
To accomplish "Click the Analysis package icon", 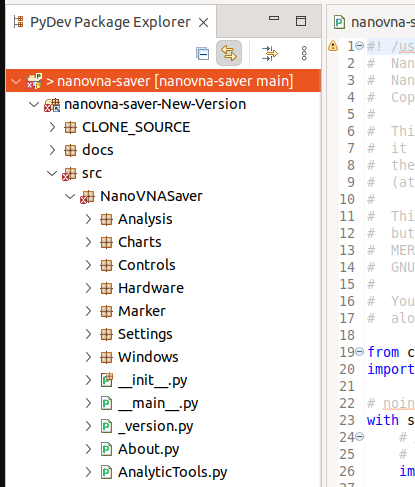I will (106, 219).
